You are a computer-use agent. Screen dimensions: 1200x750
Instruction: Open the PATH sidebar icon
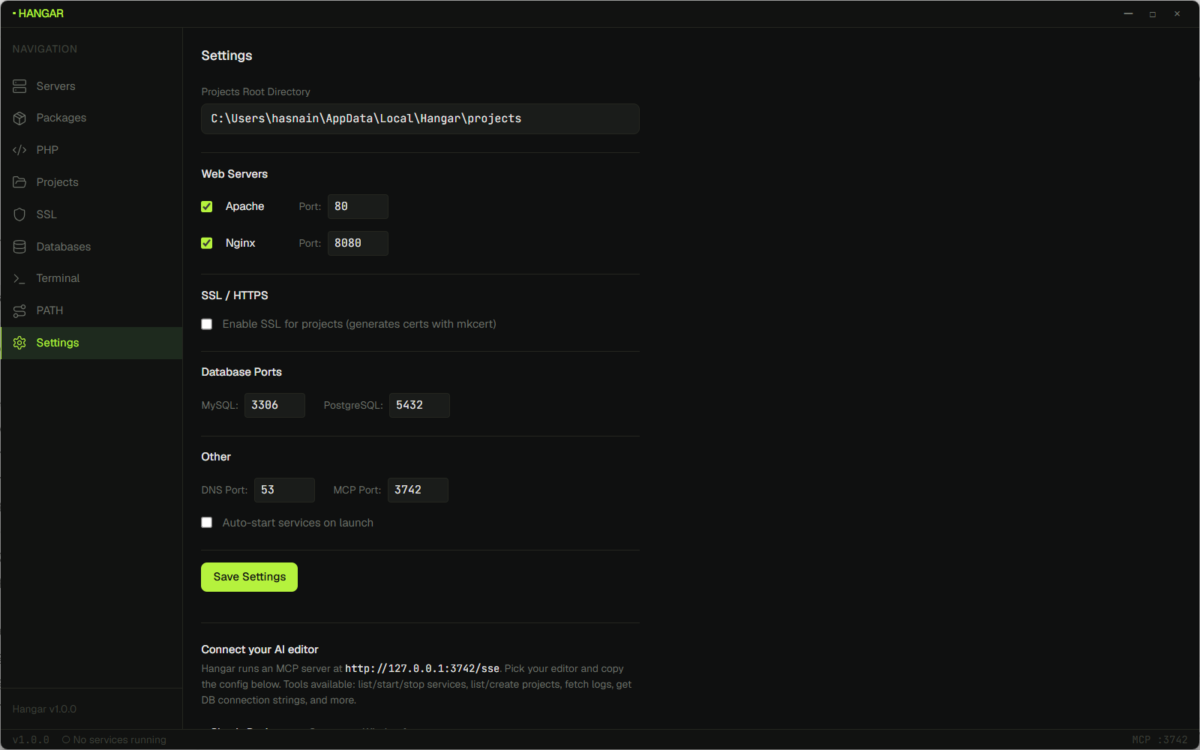(x=19, y=310)
